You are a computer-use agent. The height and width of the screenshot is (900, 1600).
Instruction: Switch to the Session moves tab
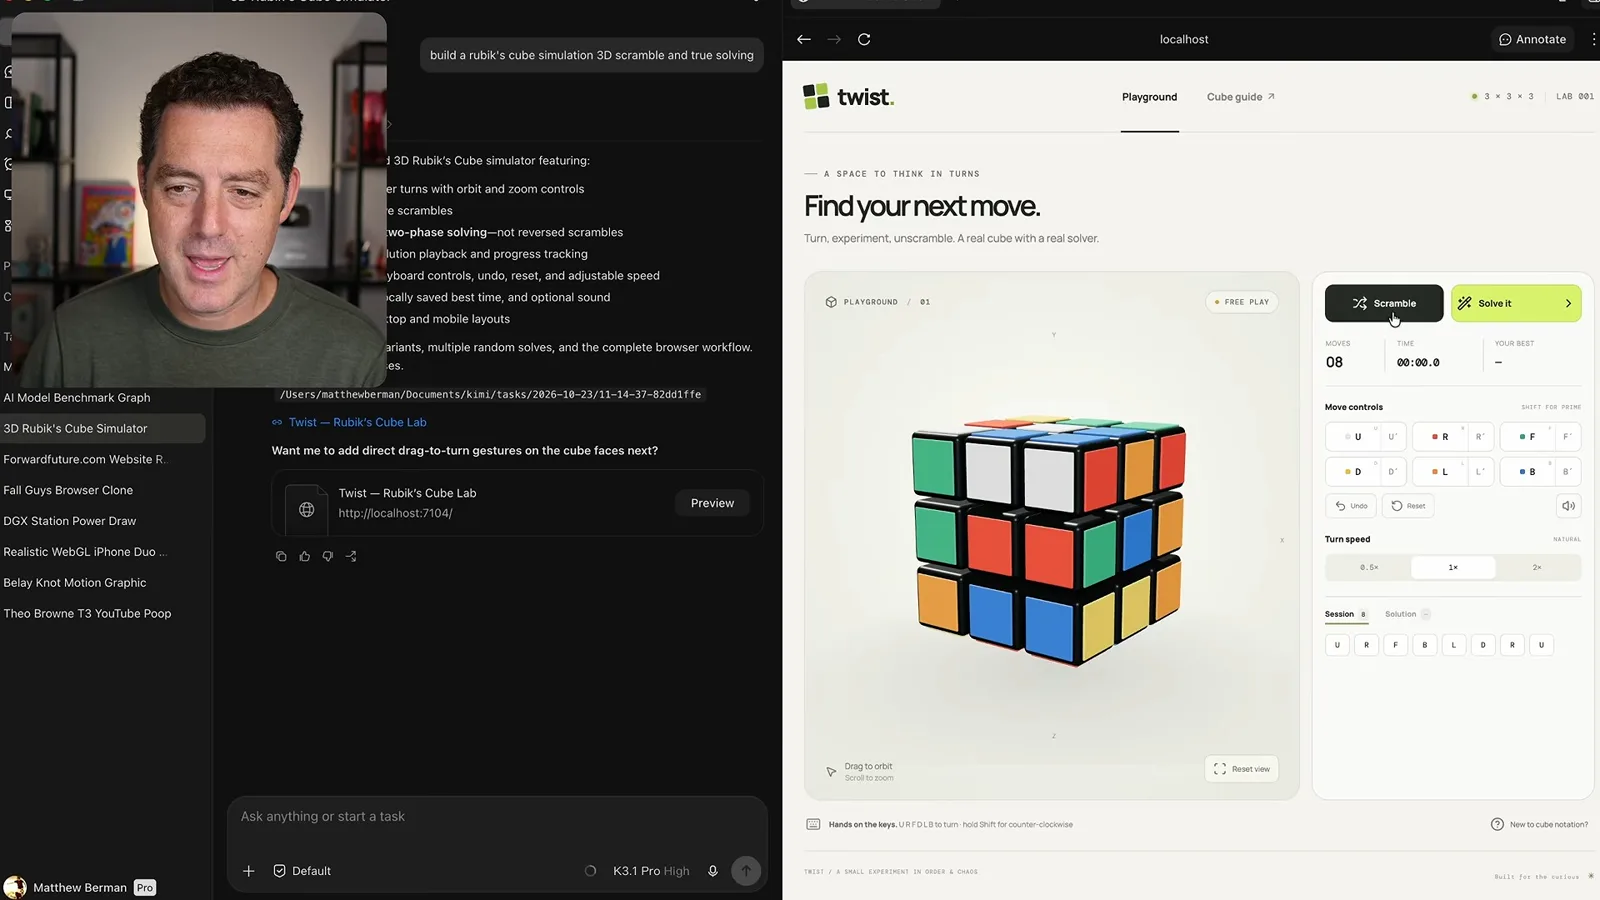(x=1346, y=614)
